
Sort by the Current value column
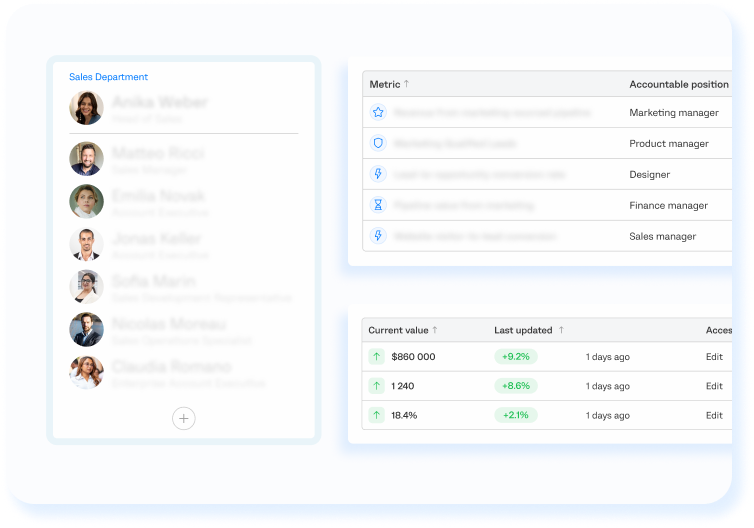[x=403, y=330]
